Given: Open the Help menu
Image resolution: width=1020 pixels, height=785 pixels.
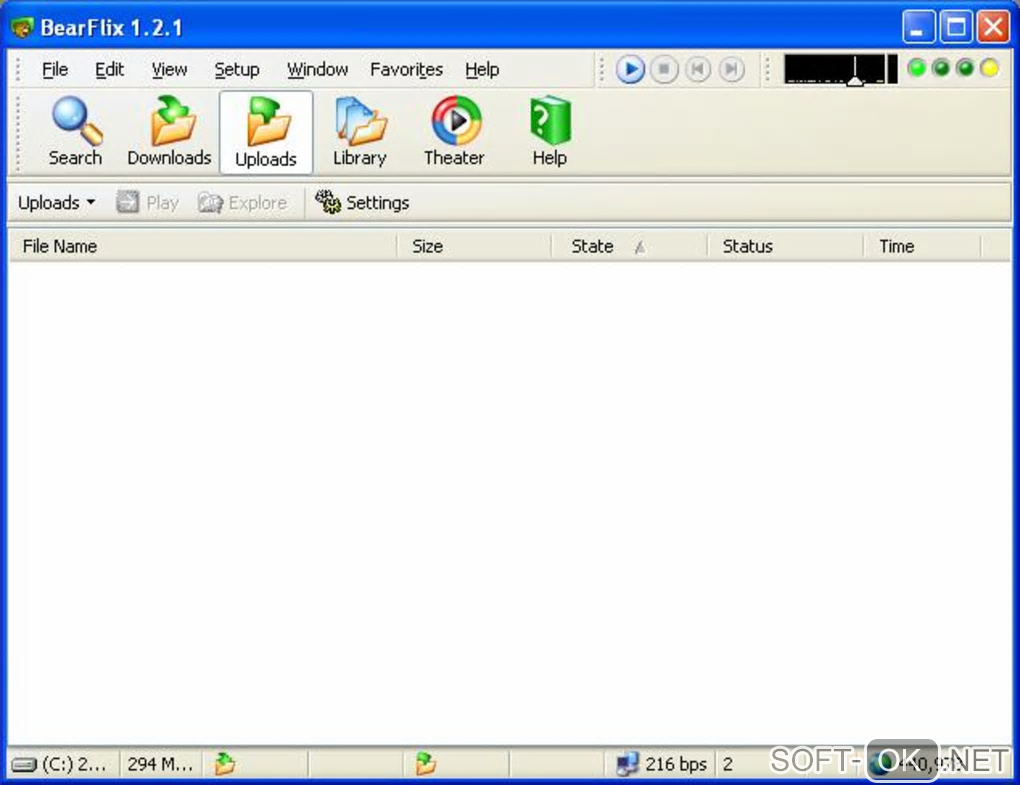Looking at the screenshot, I should point(482,69).
